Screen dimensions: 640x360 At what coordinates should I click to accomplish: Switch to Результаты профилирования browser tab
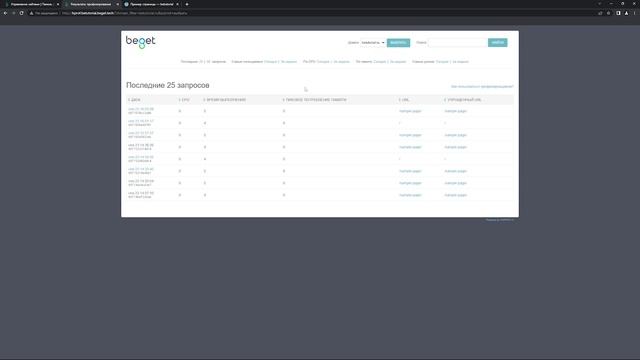point(91,4)
